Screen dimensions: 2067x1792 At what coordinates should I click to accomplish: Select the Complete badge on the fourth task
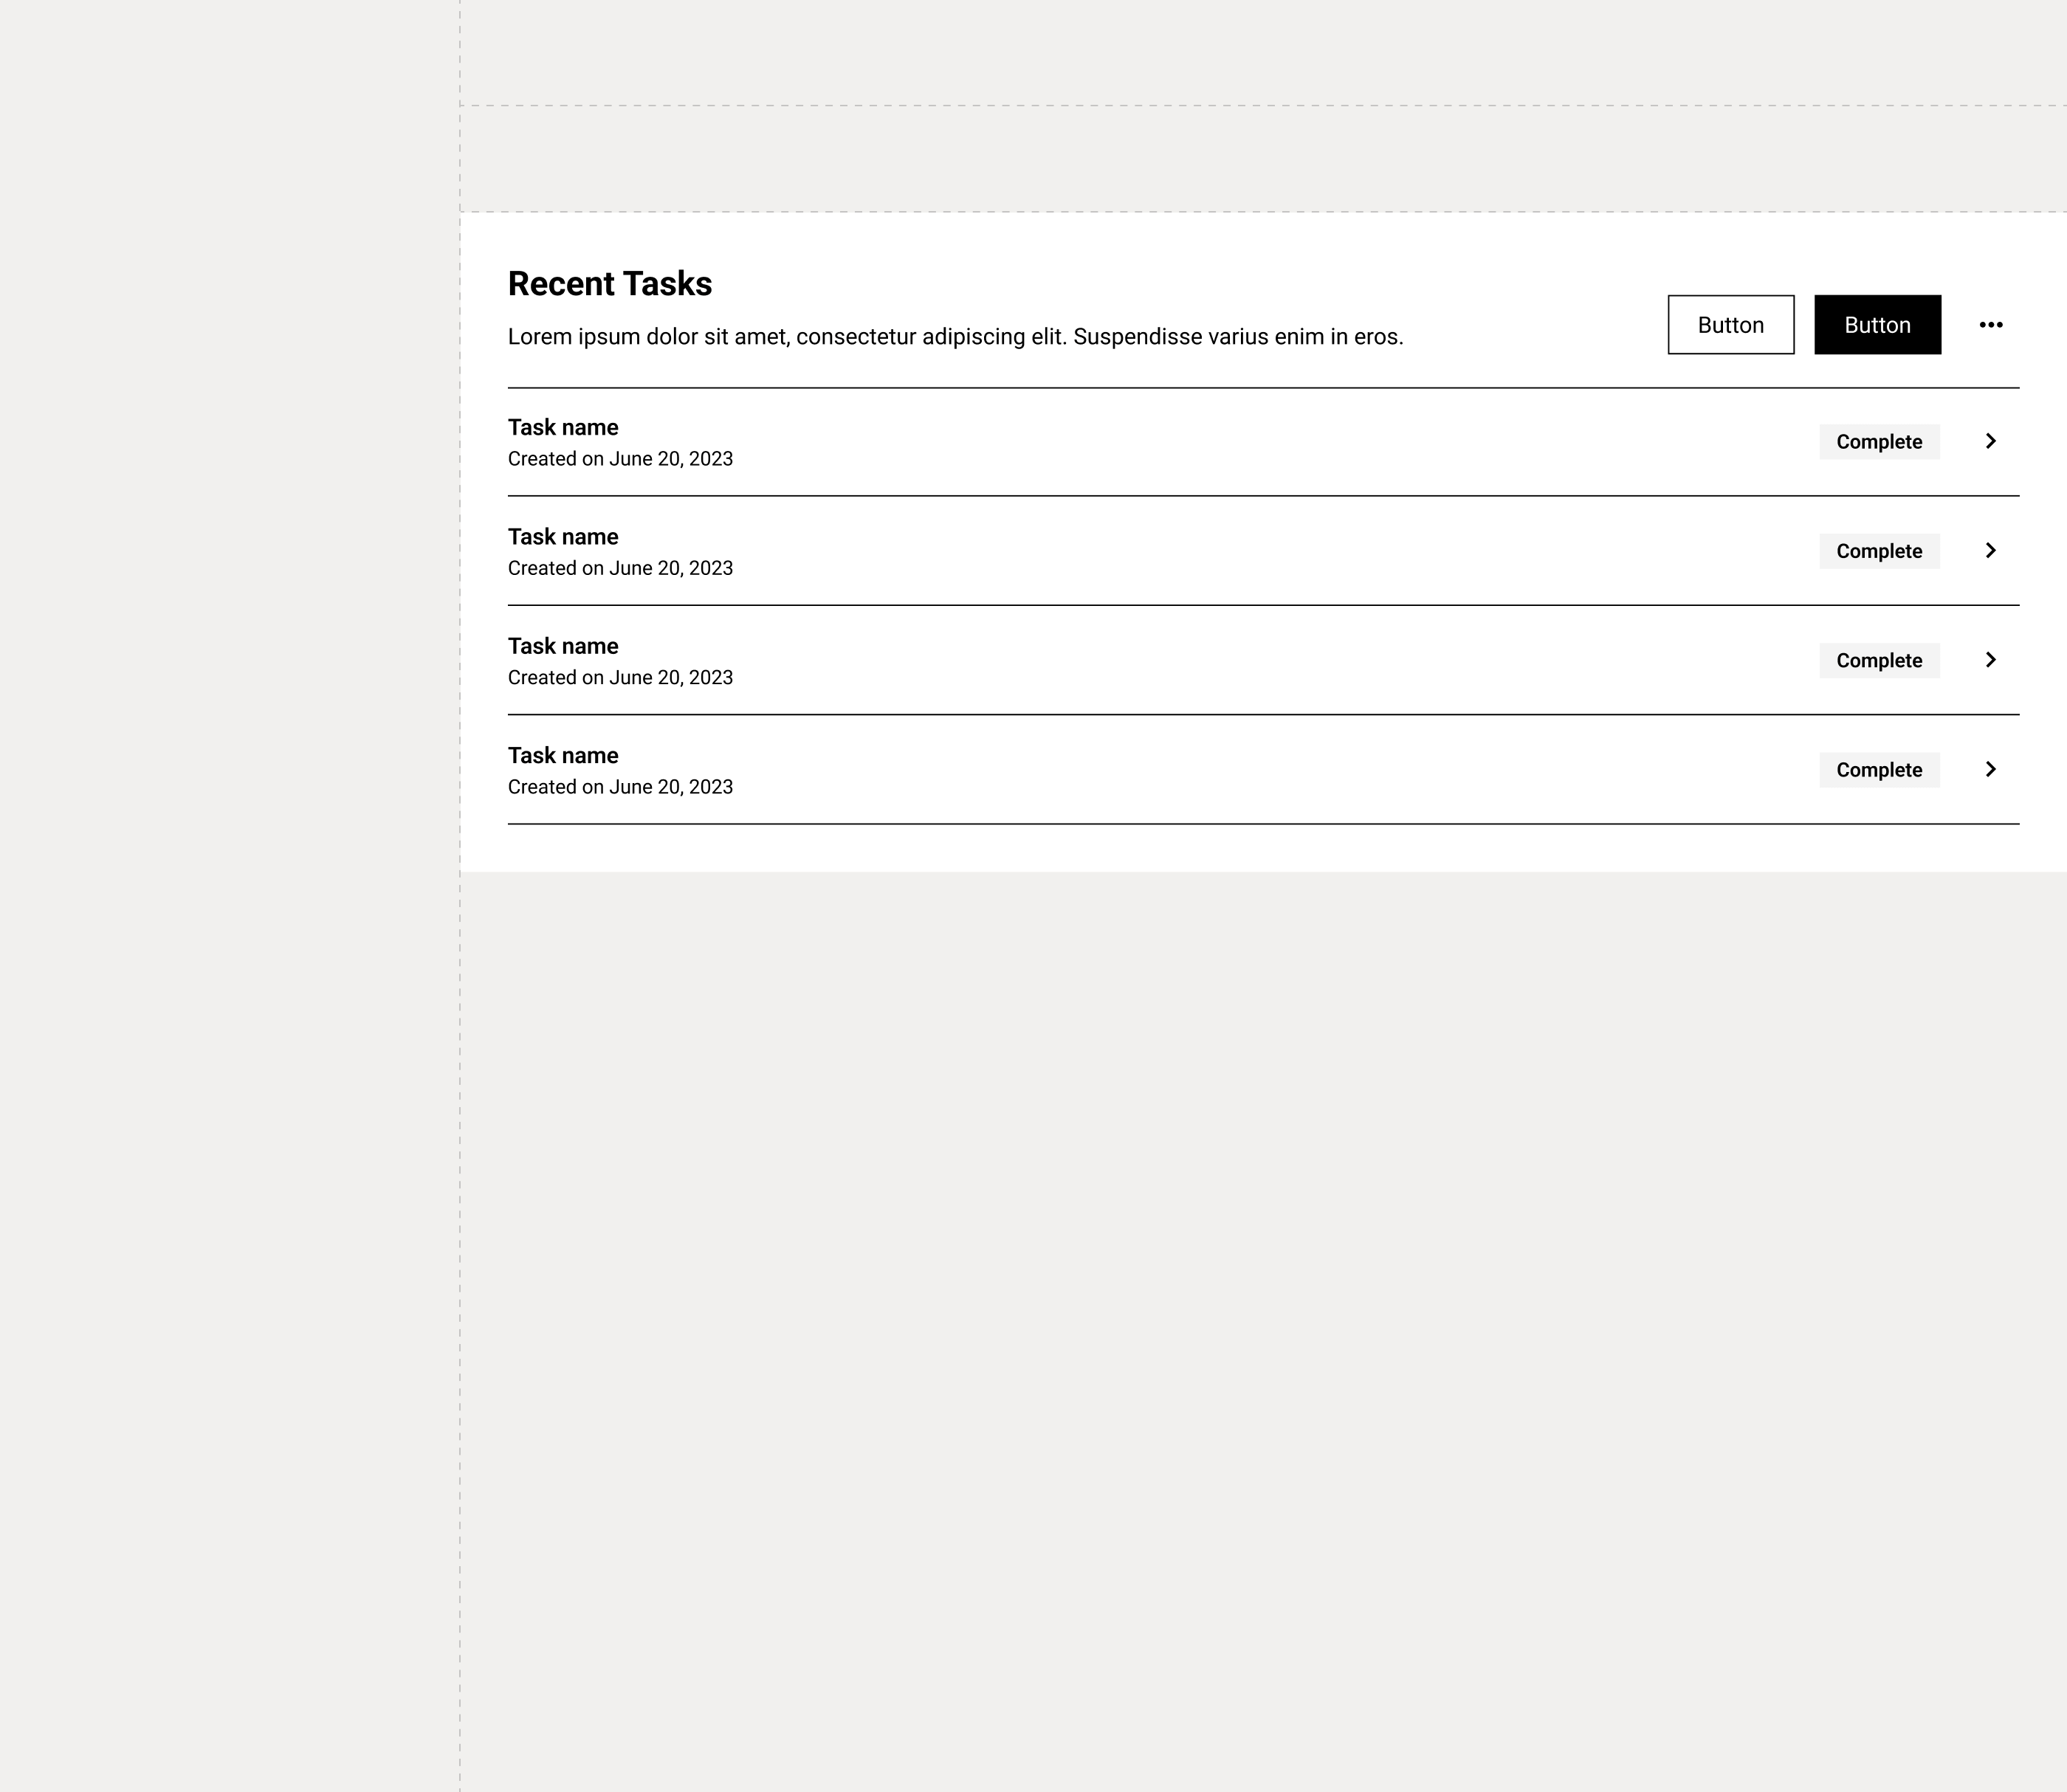click(x=1879, y=770)
